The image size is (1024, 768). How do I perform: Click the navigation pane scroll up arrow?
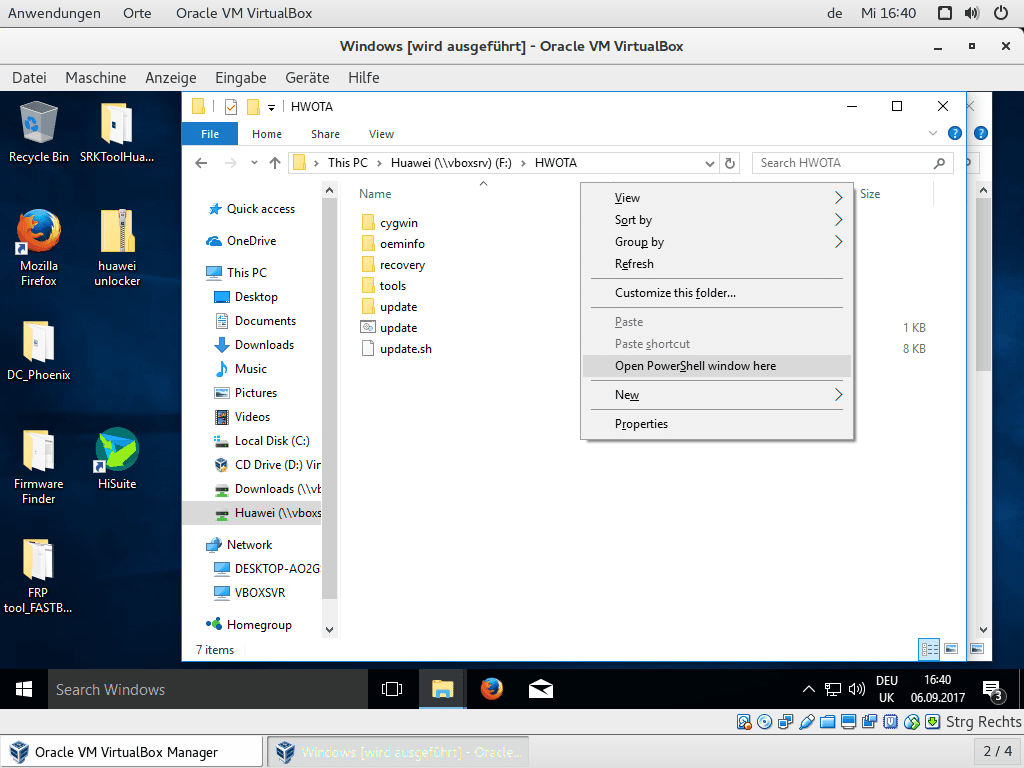[x=330, y=191]
